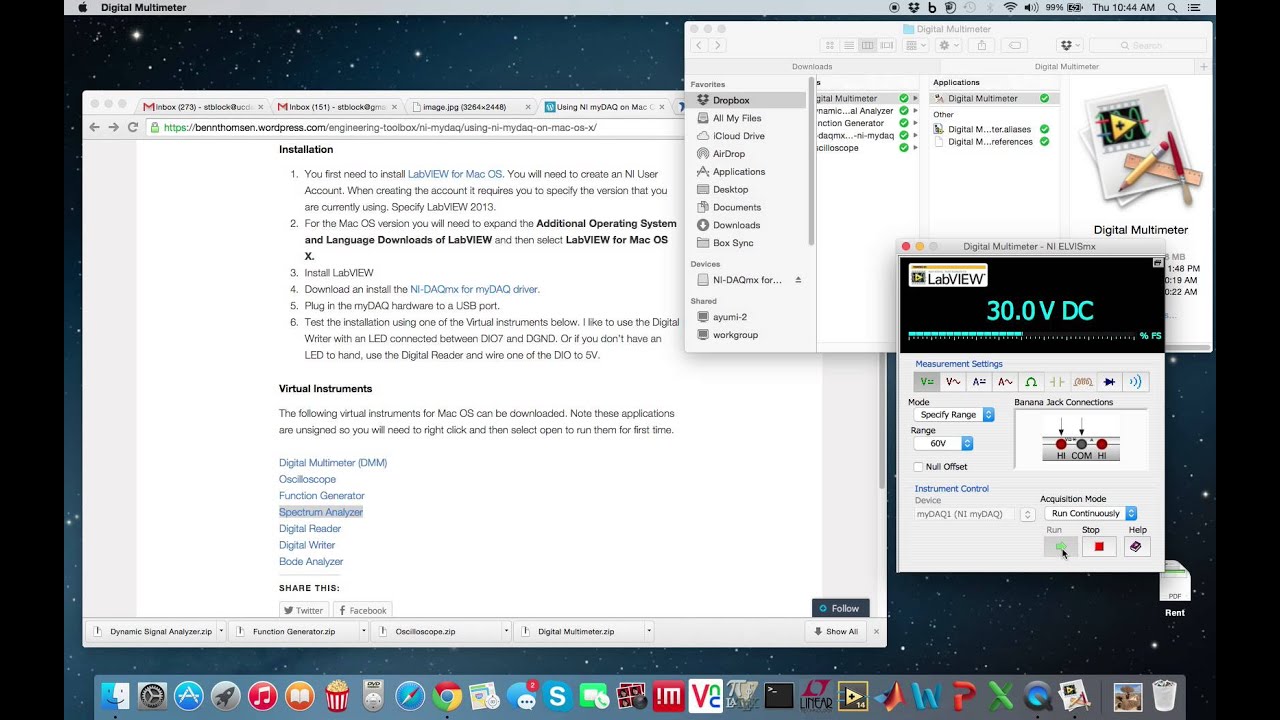The image size is (1280, 720).
Task: Click Finder column view button
Action: [867, 45]
